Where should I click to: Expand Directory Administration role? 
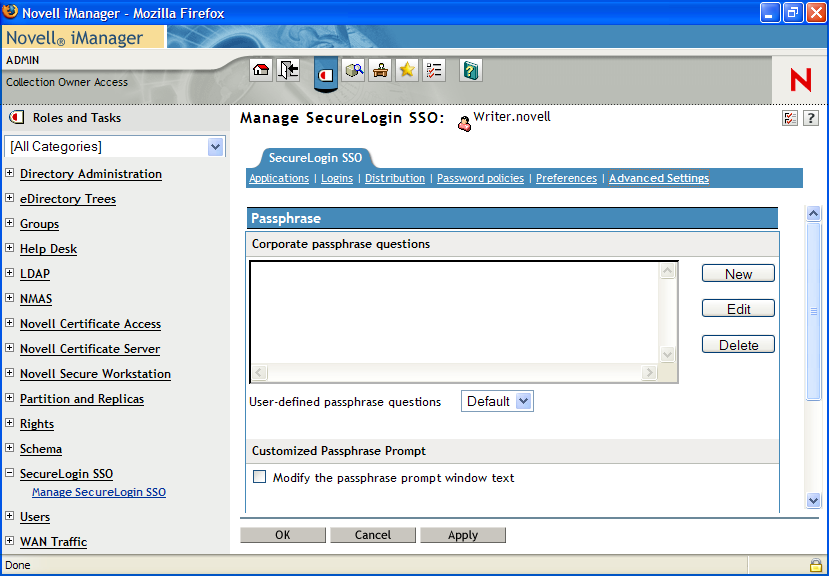pyautogui.click(x=10, y=172)
